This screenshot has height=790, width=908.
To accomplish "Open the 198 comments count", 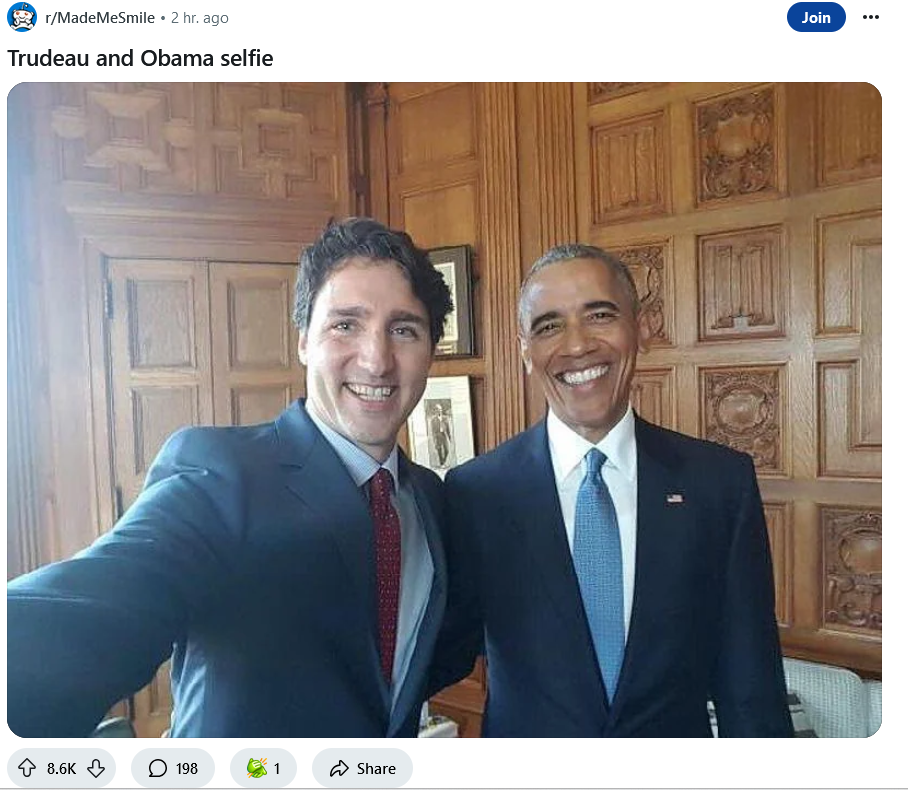I will pos(186,769).
